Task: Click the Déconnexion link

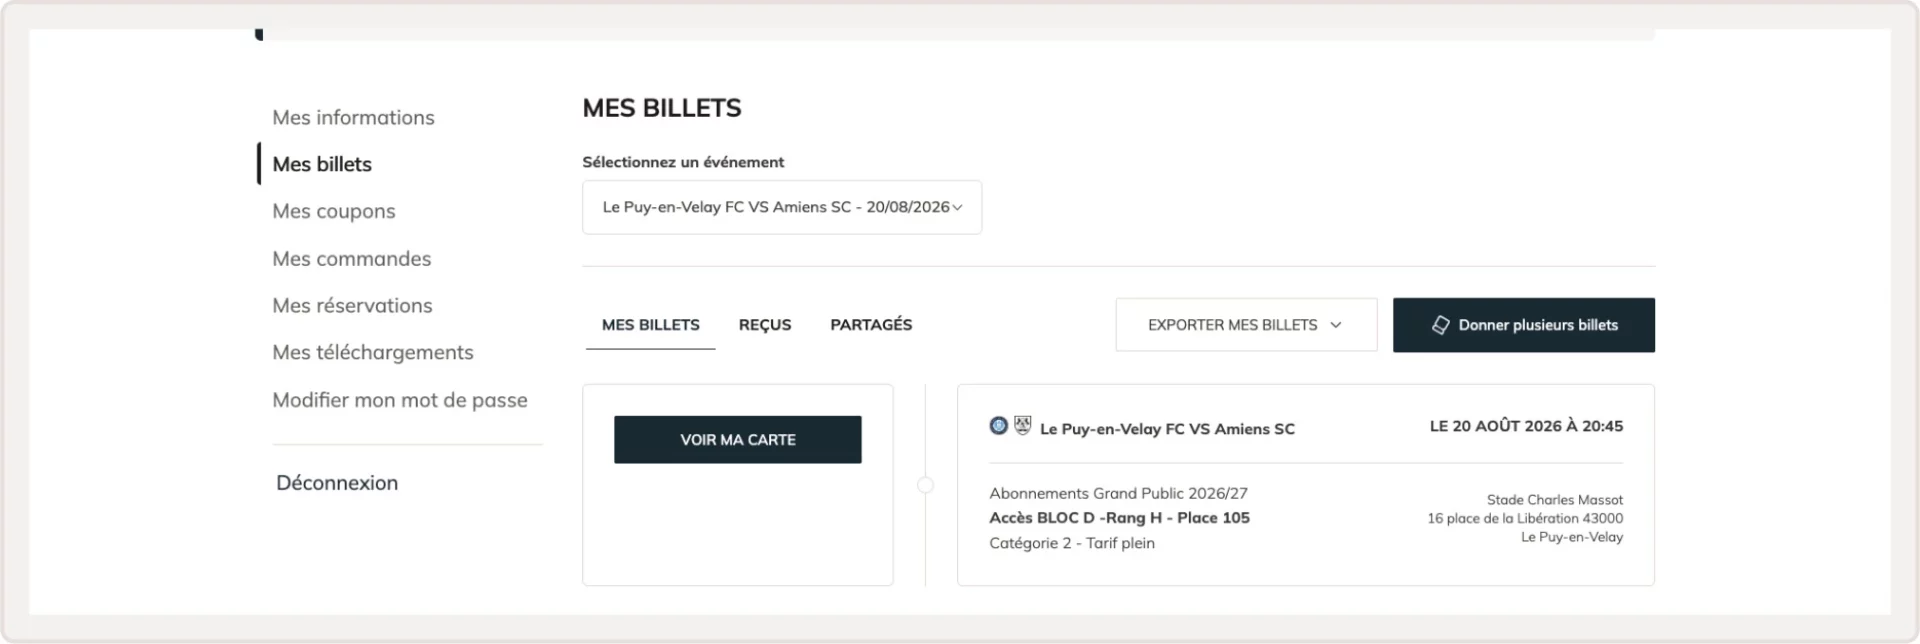Action: tap(337, 483)
